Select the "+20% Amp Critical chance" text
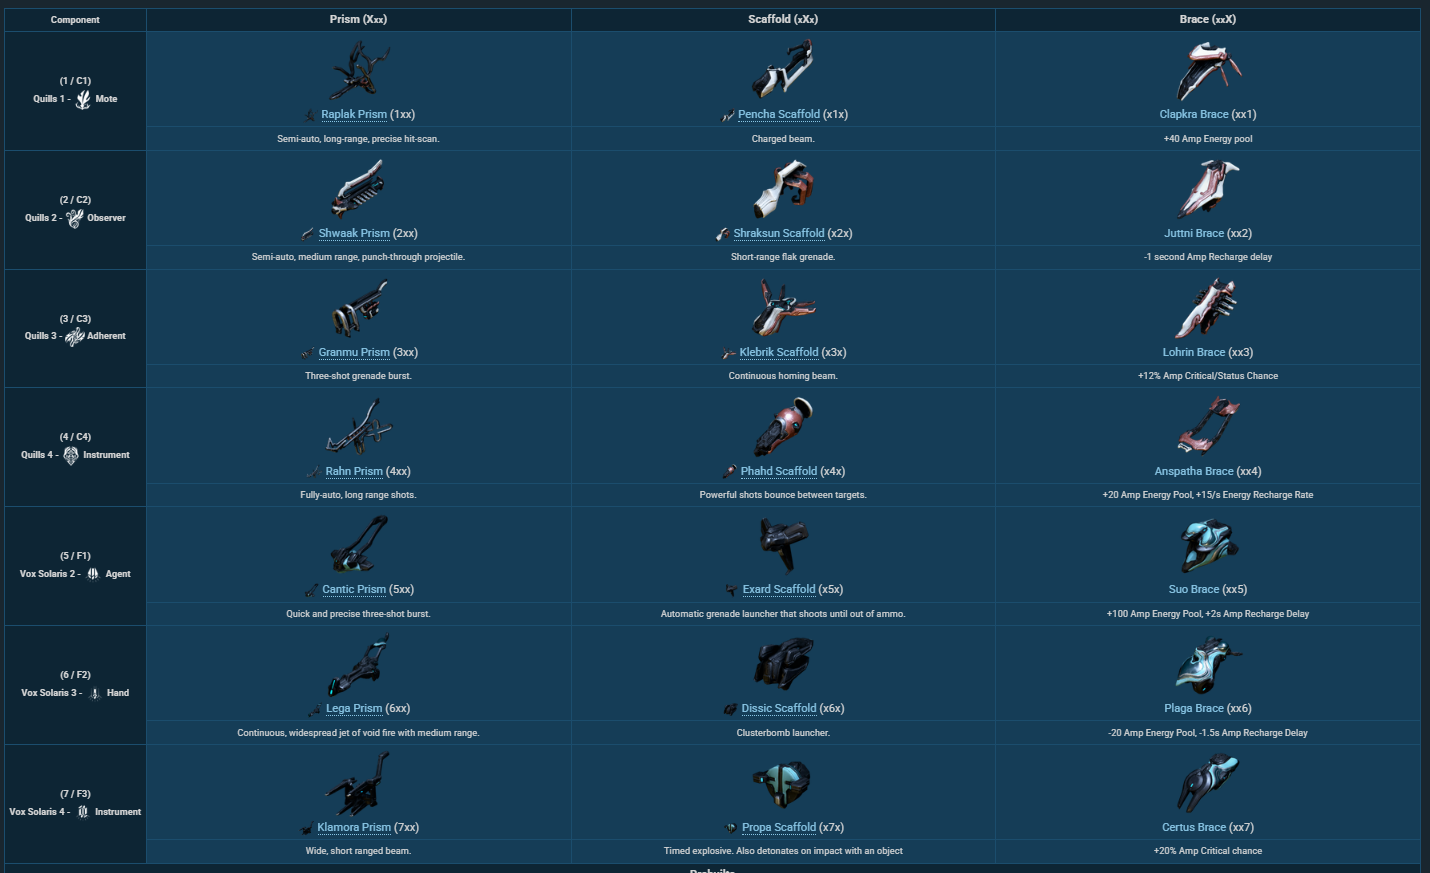The image size is (1430, 873). coord(1208,851)
